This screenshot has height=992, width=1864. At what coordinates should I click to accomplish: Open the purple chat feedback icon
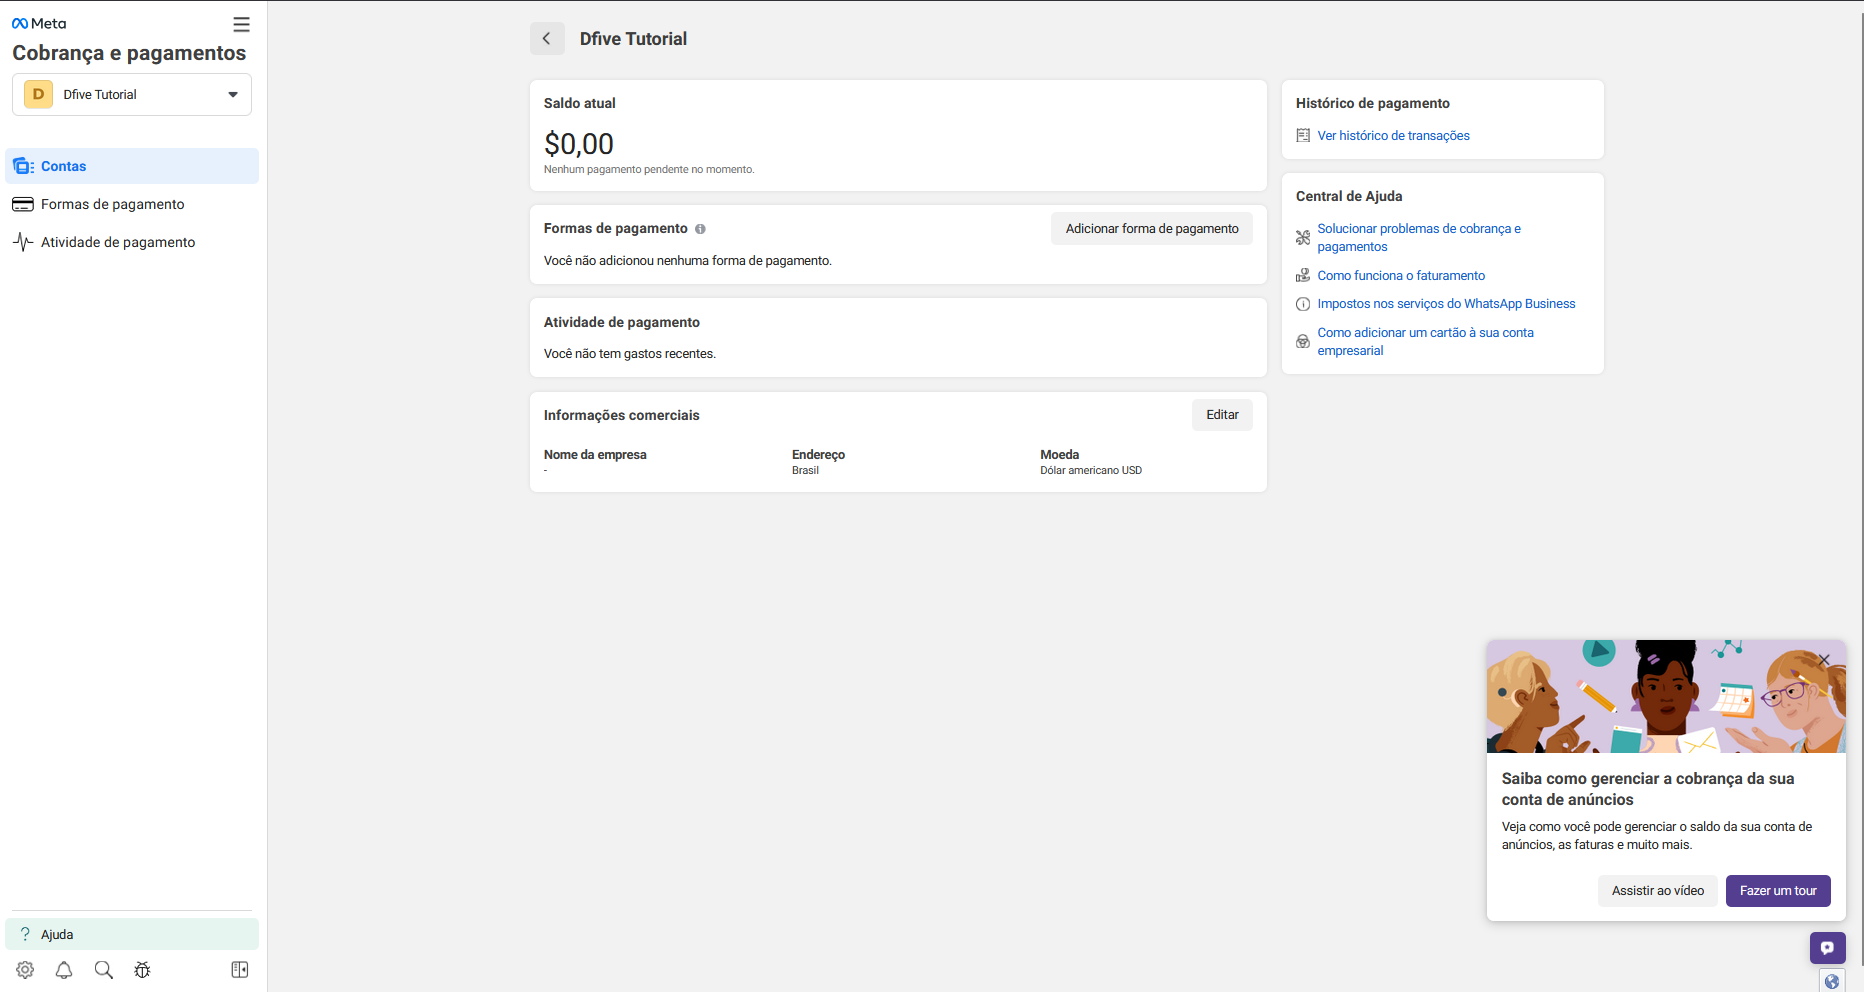(1827, 947)
